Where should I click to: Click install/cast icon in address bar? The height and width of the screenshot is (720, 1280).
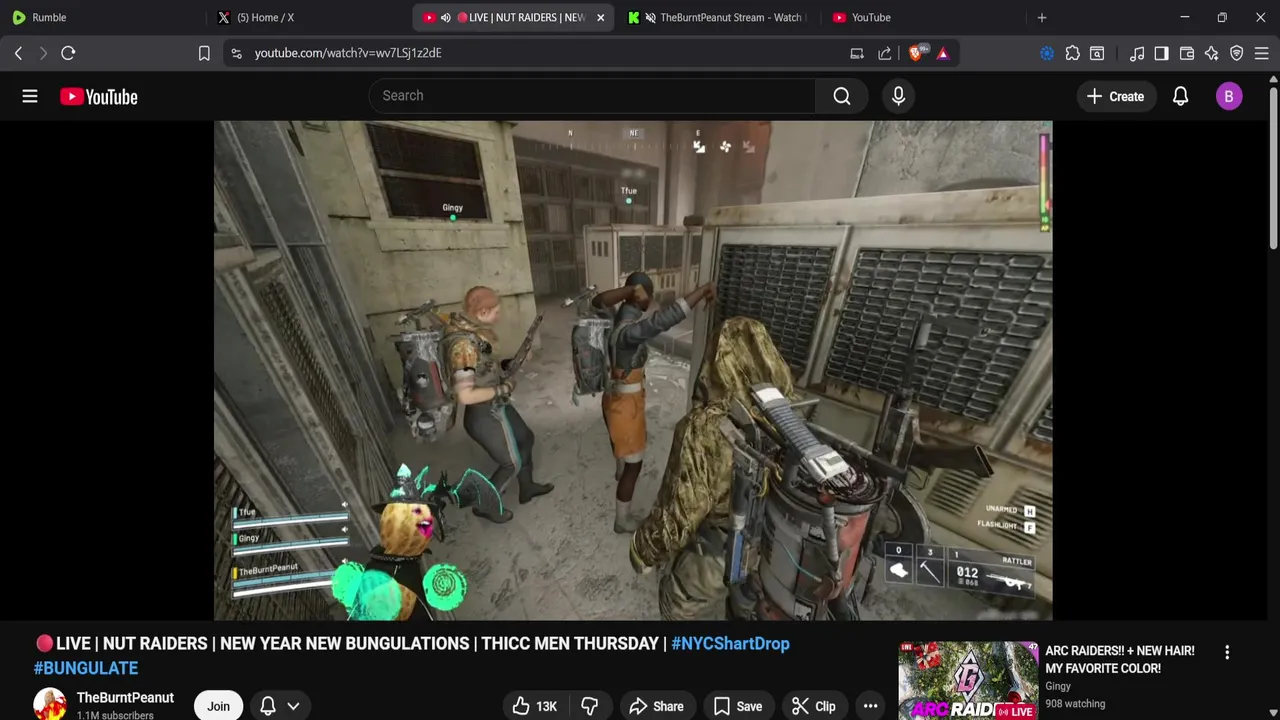click(857, 53)
